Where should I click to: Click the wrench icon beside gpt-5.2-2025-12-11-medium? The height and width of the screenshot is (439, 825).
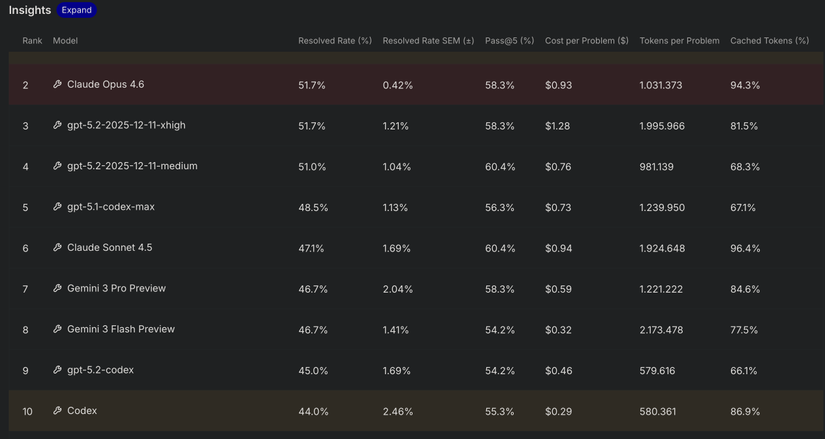coord(57,166)
